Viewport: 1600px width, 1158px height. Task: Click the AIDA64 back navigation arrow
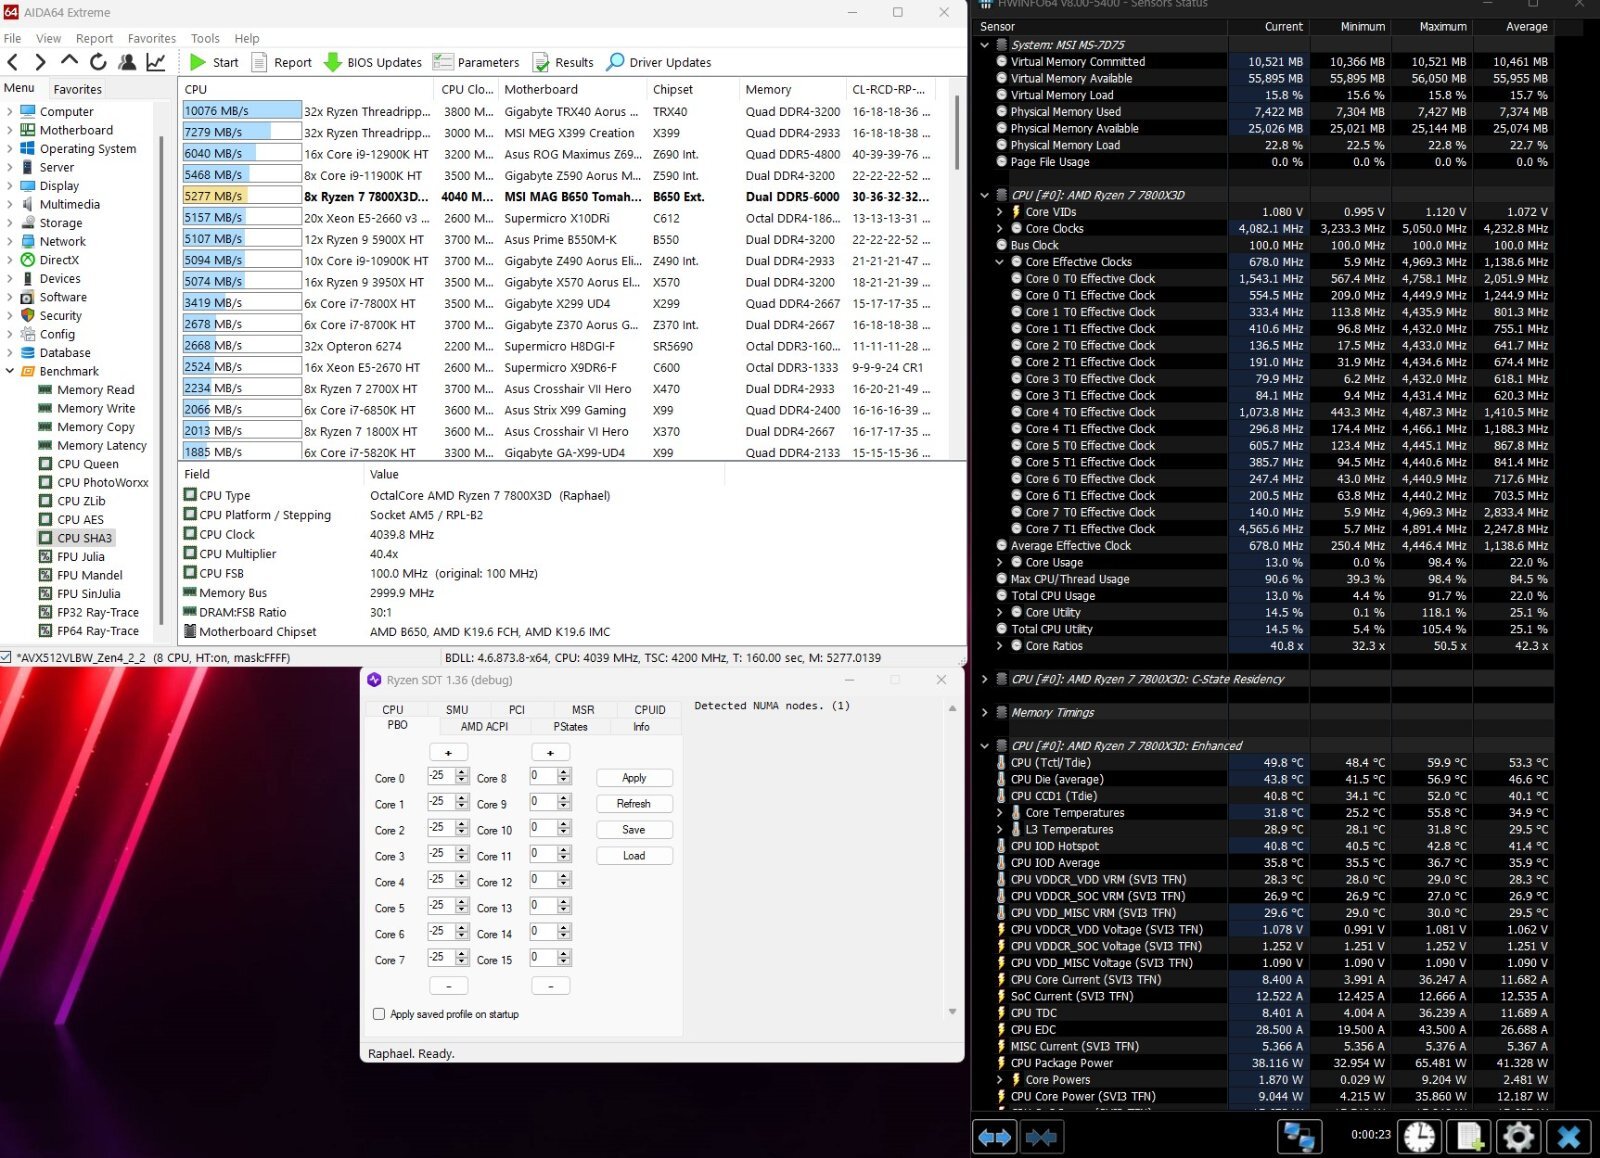pos(13,62)
